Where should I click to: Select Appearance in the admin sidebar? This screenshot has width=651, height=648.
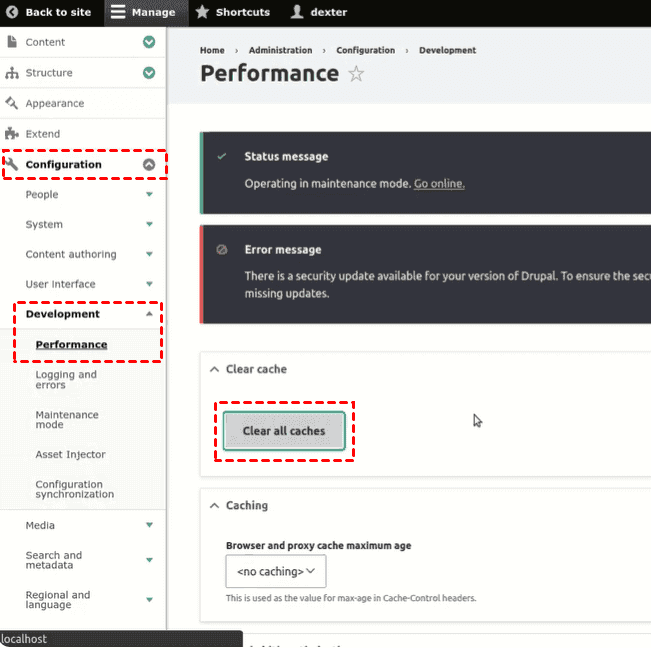coord(55,103)
